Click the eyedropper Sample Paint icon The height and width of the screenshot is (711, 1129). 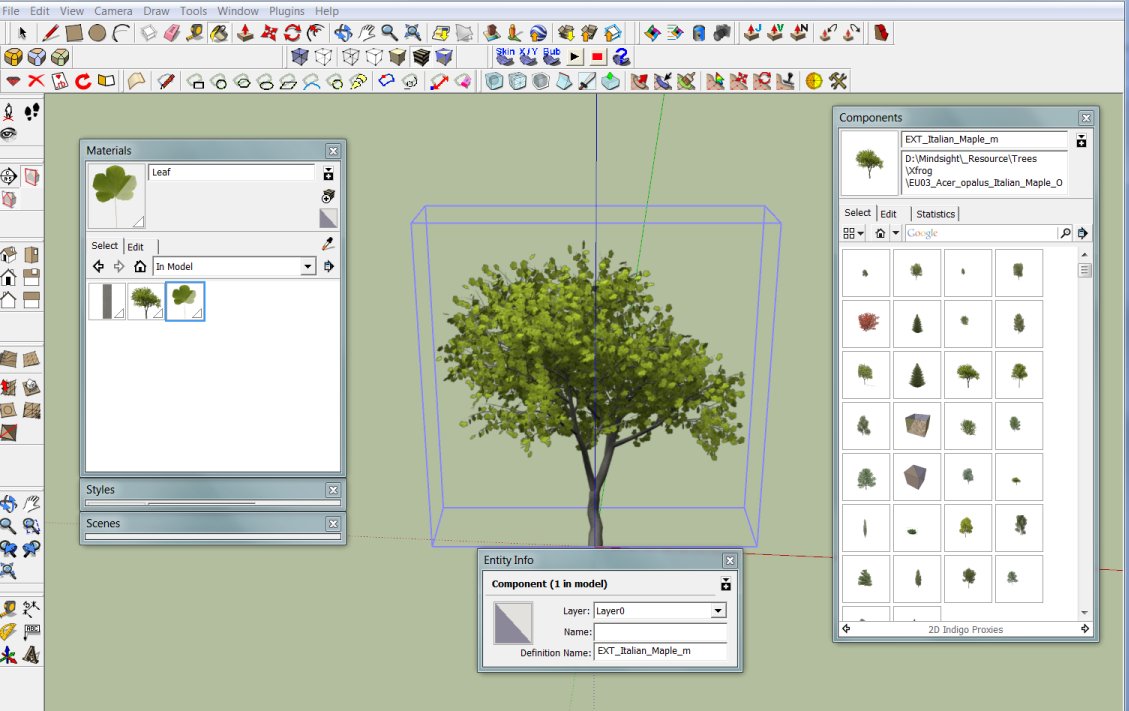pos(327,243)
